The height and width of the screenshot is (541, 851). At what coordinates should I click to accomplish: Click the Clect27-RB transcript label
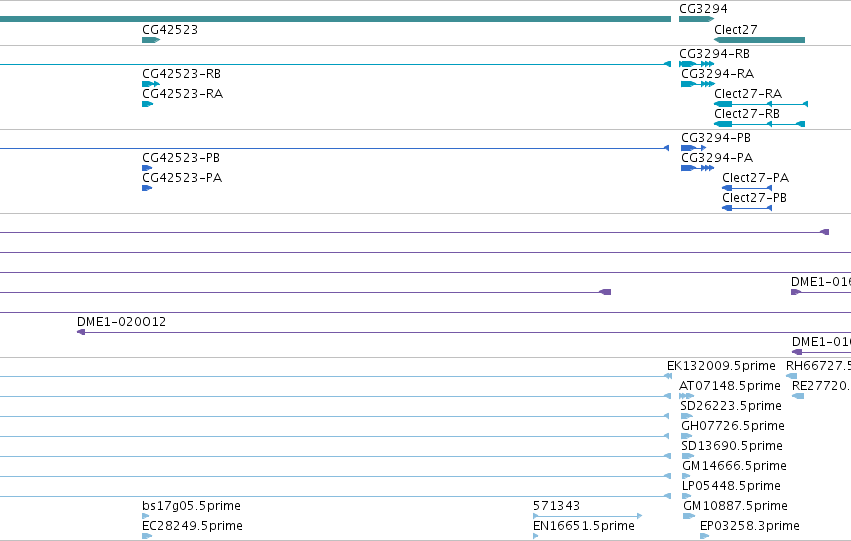pyautogui.click(x=747, y=114)
